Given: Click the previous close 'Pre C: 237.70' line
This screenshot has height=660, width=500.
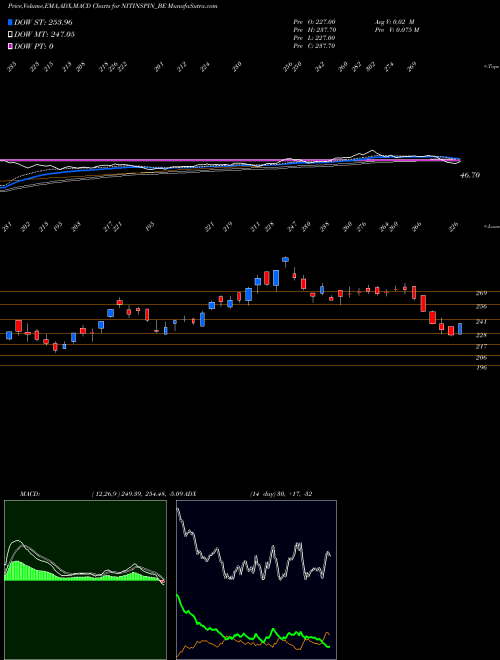Looking at the screenshot, I should 314,46.
